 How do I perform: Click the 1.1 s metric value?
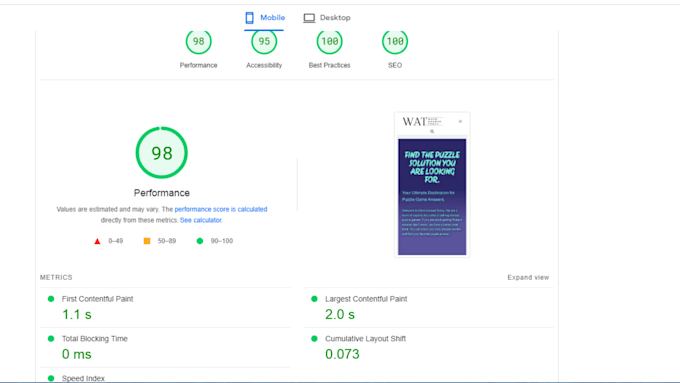[x=77, y=314]
